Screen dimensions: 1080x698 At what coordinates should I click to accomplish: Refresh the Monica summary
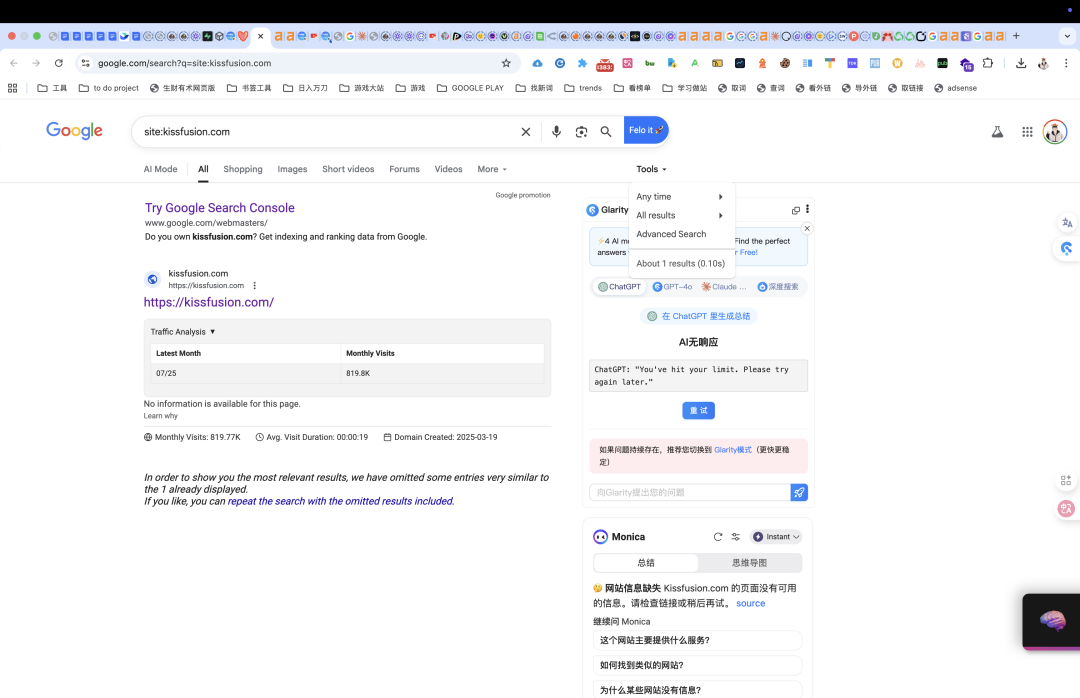718,537
